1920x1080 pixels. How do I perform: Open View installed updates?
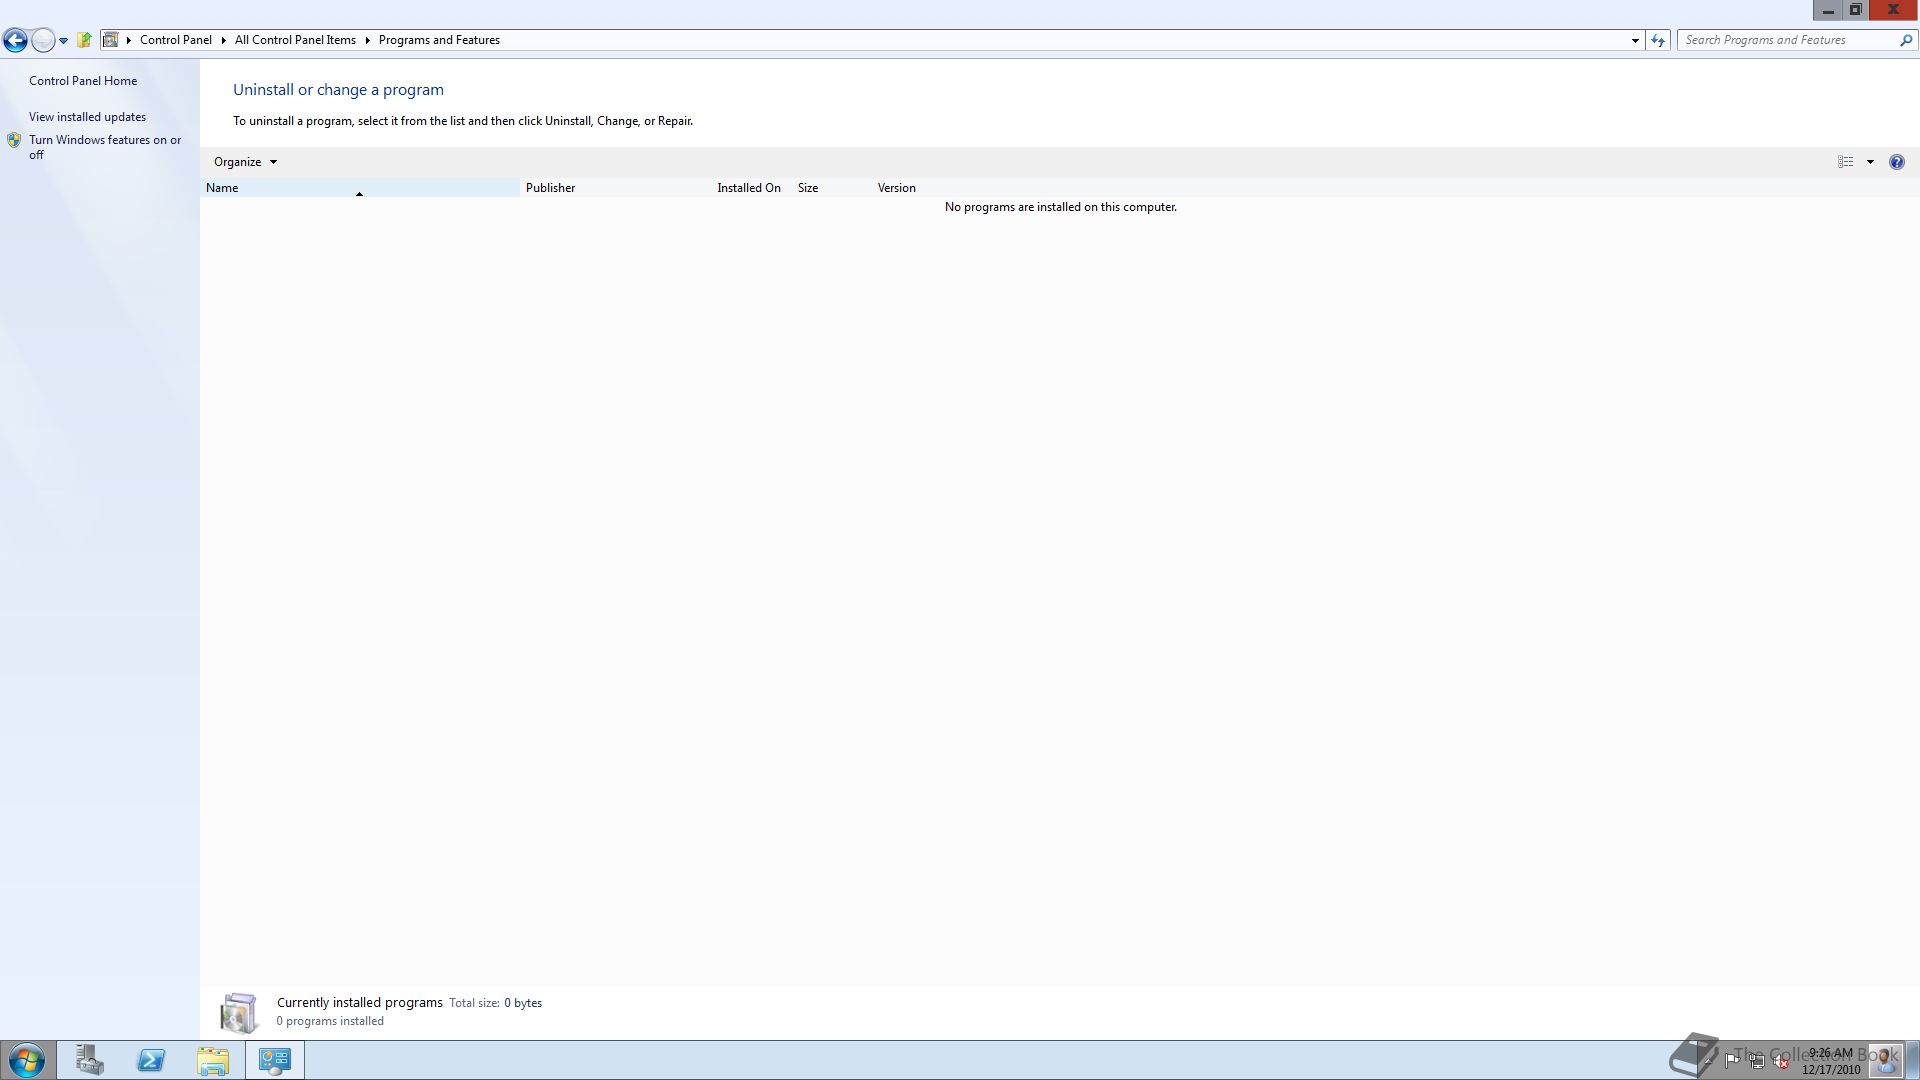[87, 117]
